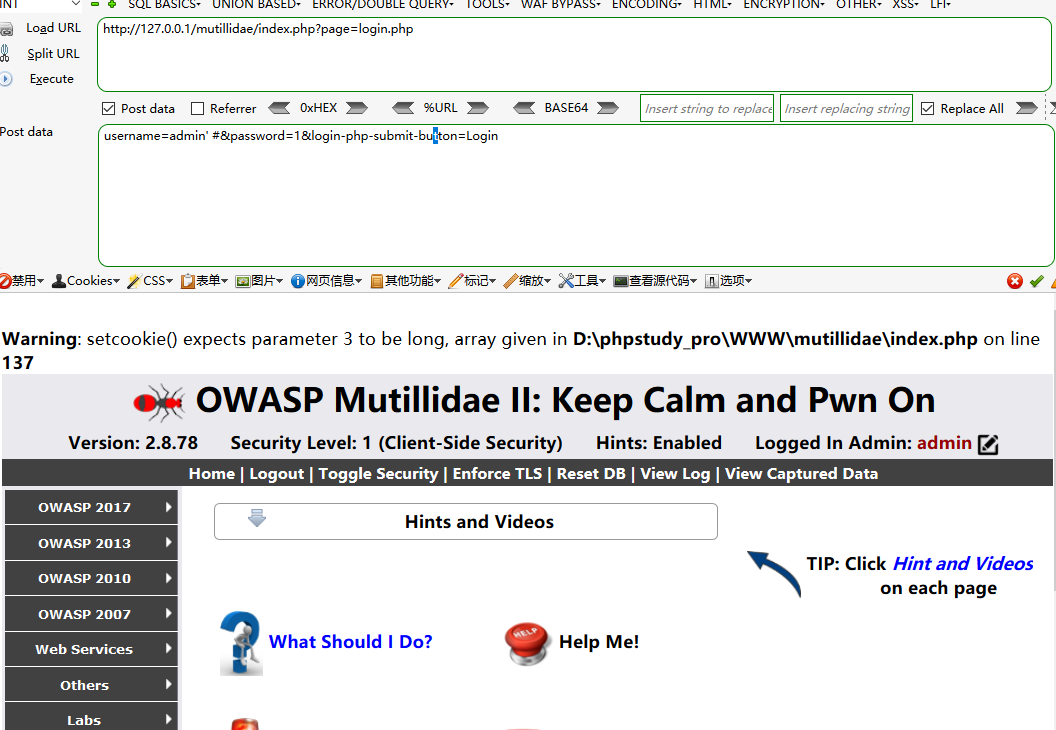Click the Home link in navigation bar
This screenshot has height=730, width=1056.
click(211, 473)
